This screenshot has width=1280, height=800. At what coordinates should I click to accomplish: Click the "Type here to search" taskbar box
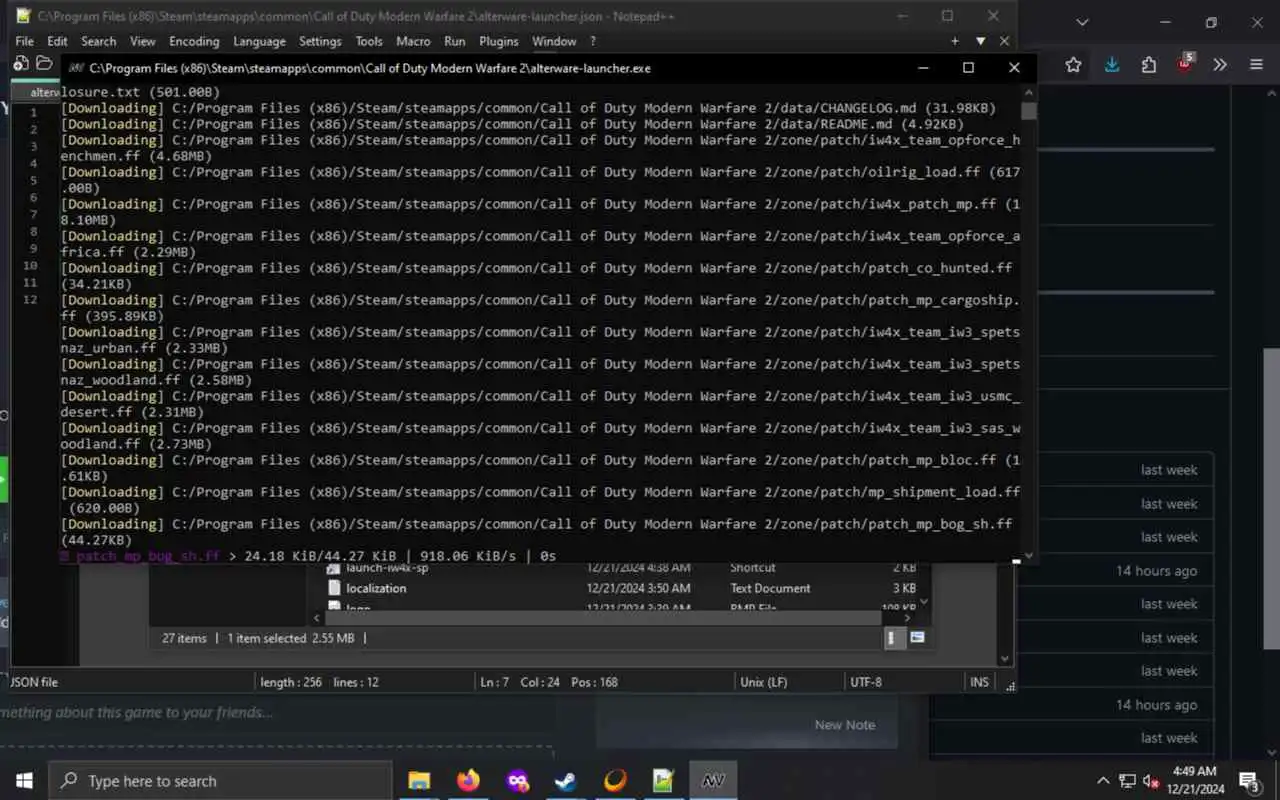(x=220, y=780)
